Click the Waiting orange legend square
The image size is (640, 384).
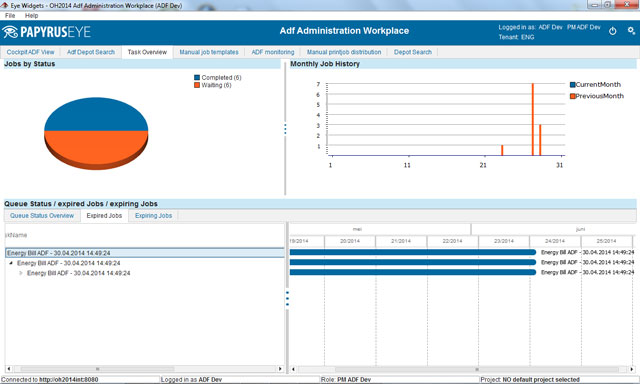coord(197,85)
